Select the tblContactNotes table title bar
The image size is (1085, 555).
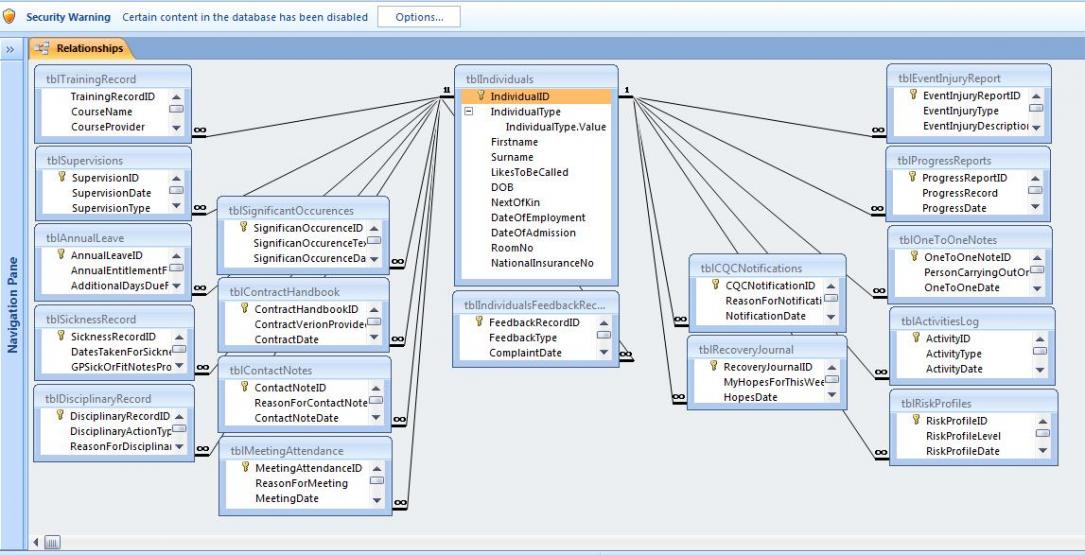tap(304, 370)
